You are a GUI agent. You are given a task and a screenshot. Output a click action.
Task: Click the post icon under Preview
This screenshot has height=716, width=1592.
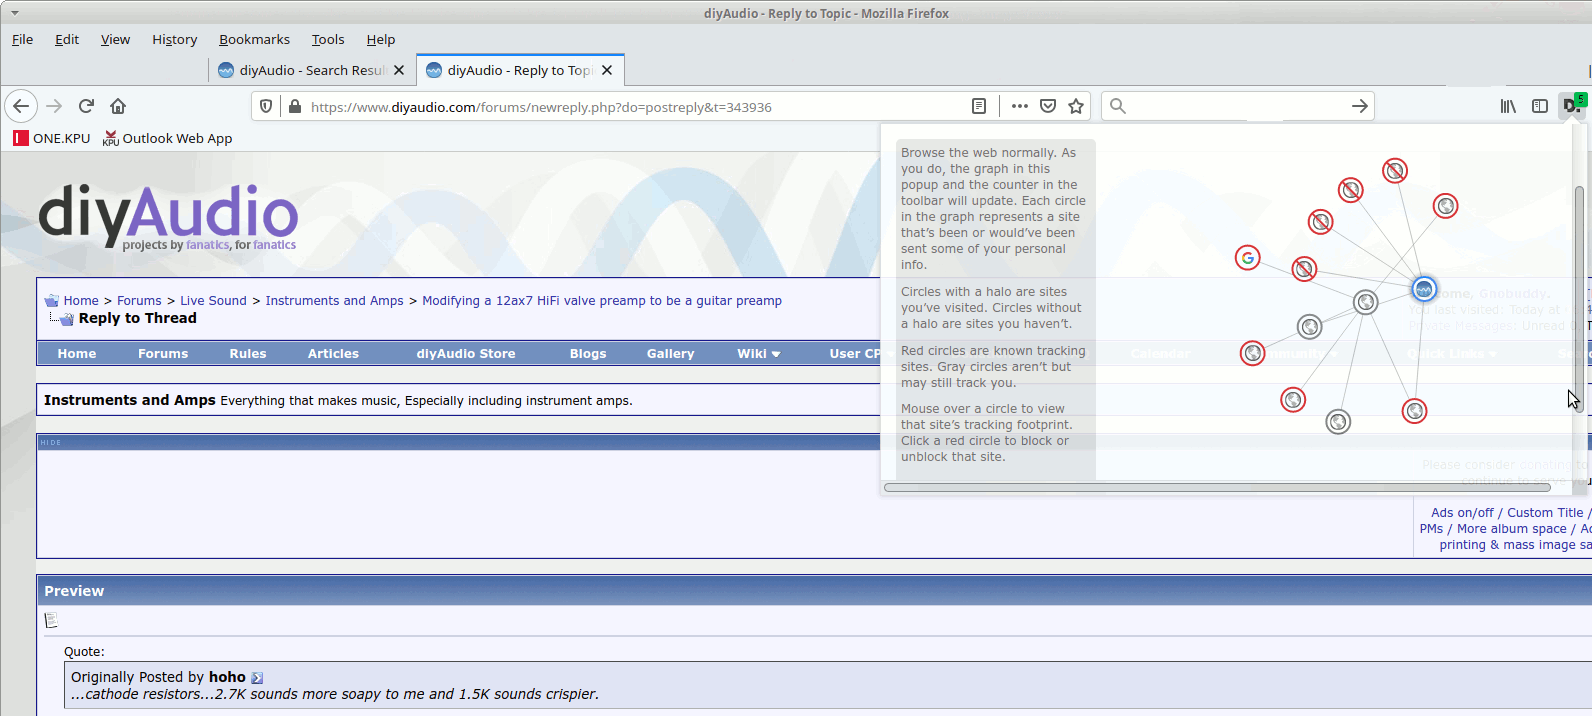(x=52, y=621)
